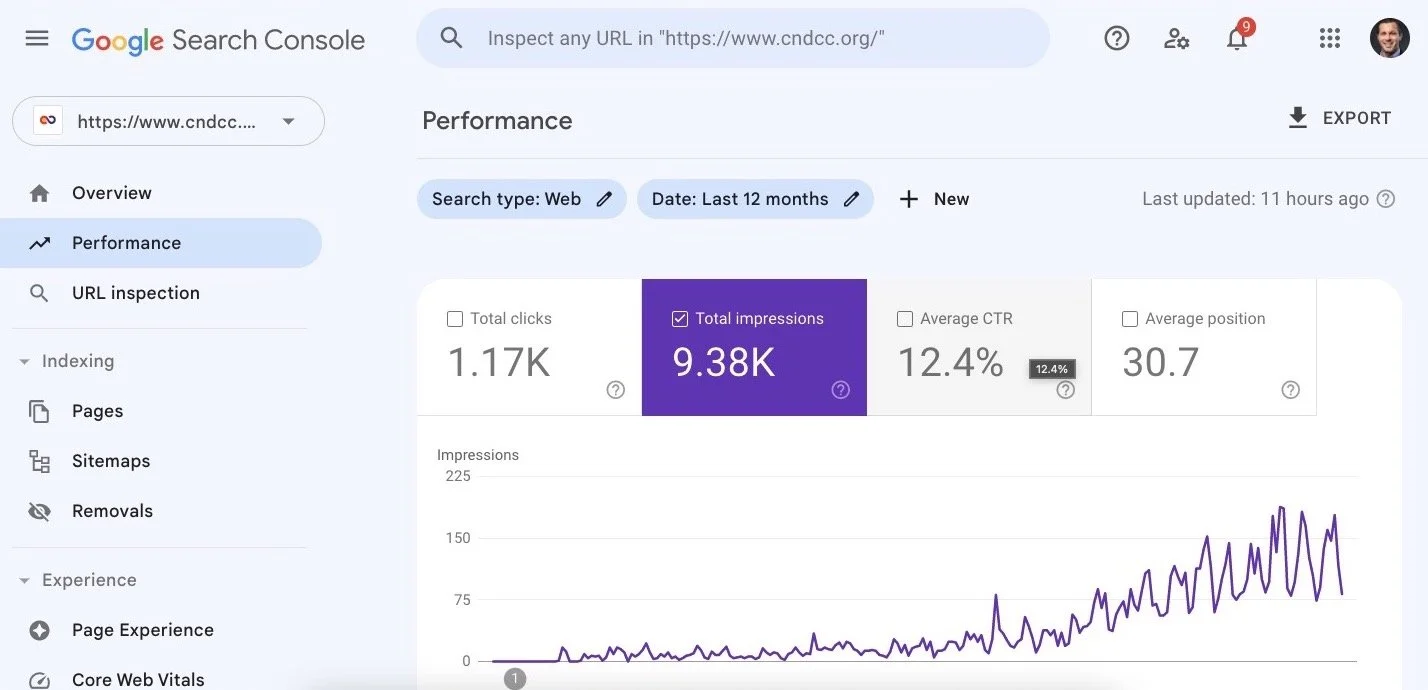1428x690 pixels.
Task: Click the Pages documents icon
Action: (39, 411)
